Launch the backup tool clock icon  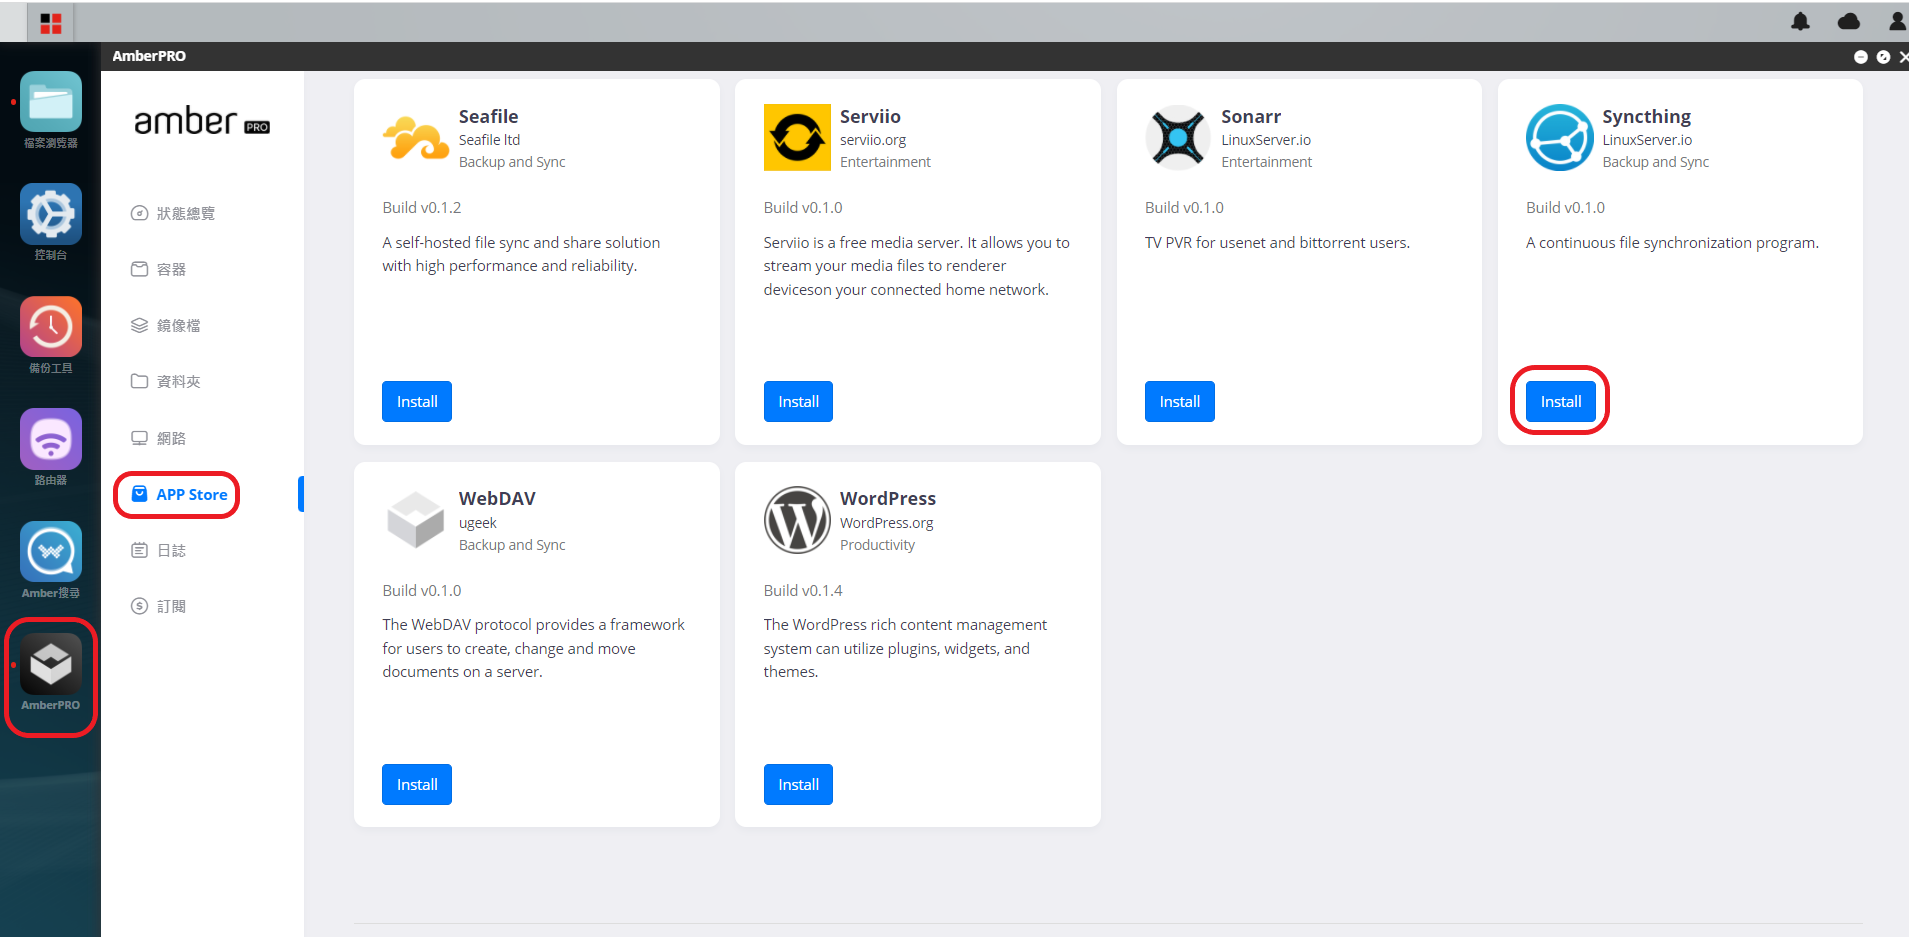point(51,327)
